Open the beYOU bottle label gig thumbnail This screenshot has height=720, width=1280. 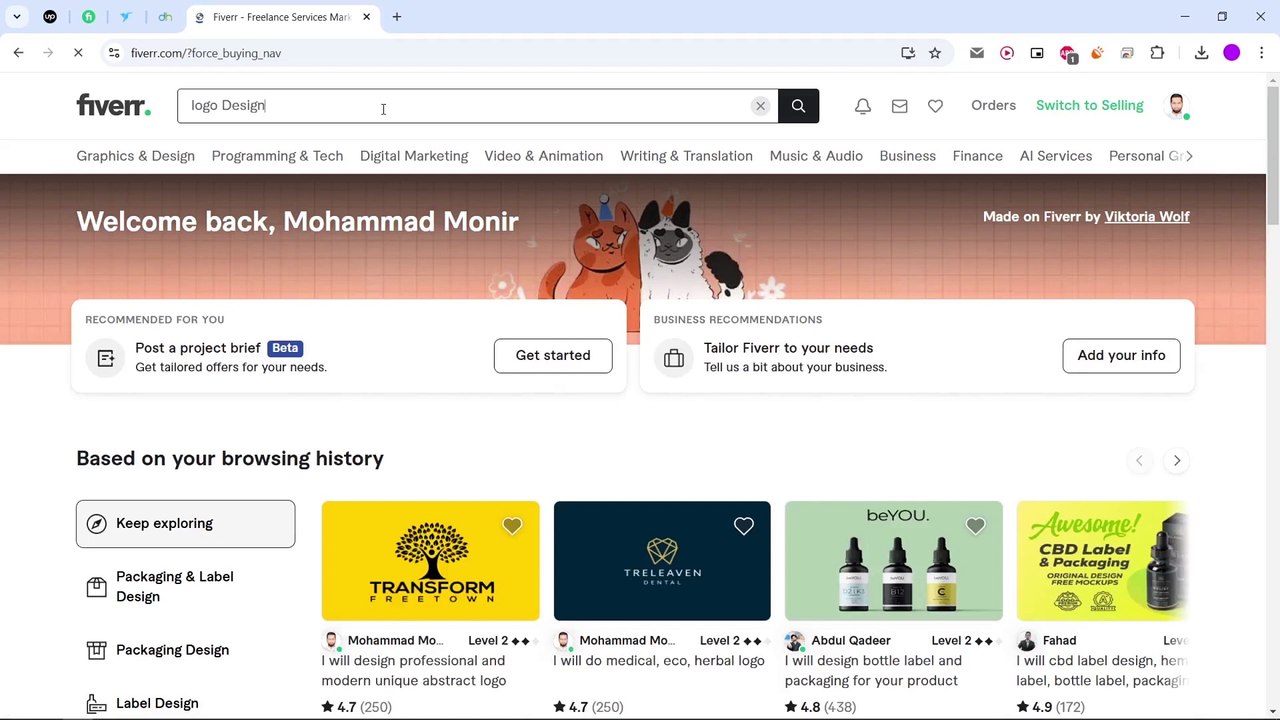click(894, 561)
